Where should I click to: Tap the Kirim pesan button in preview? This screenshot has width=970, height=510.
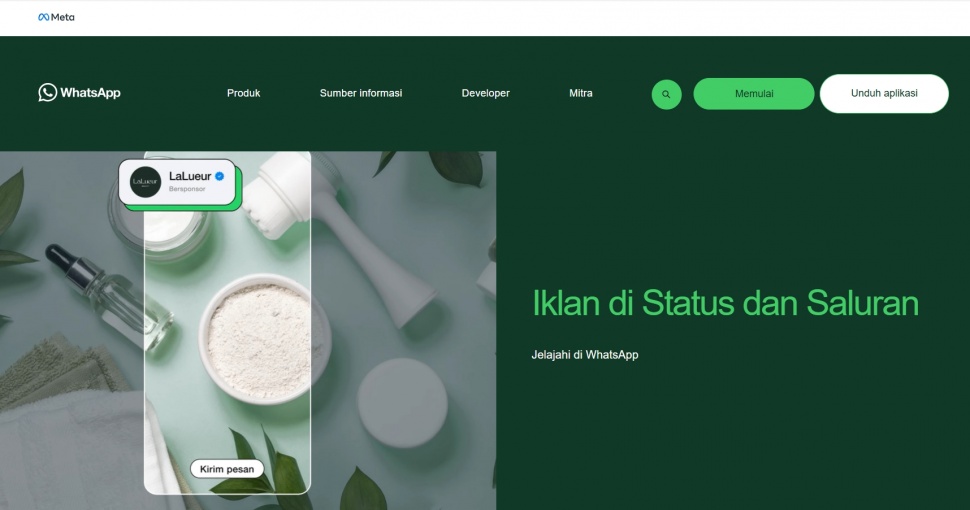pyautogui.click(x=226, y=469)
